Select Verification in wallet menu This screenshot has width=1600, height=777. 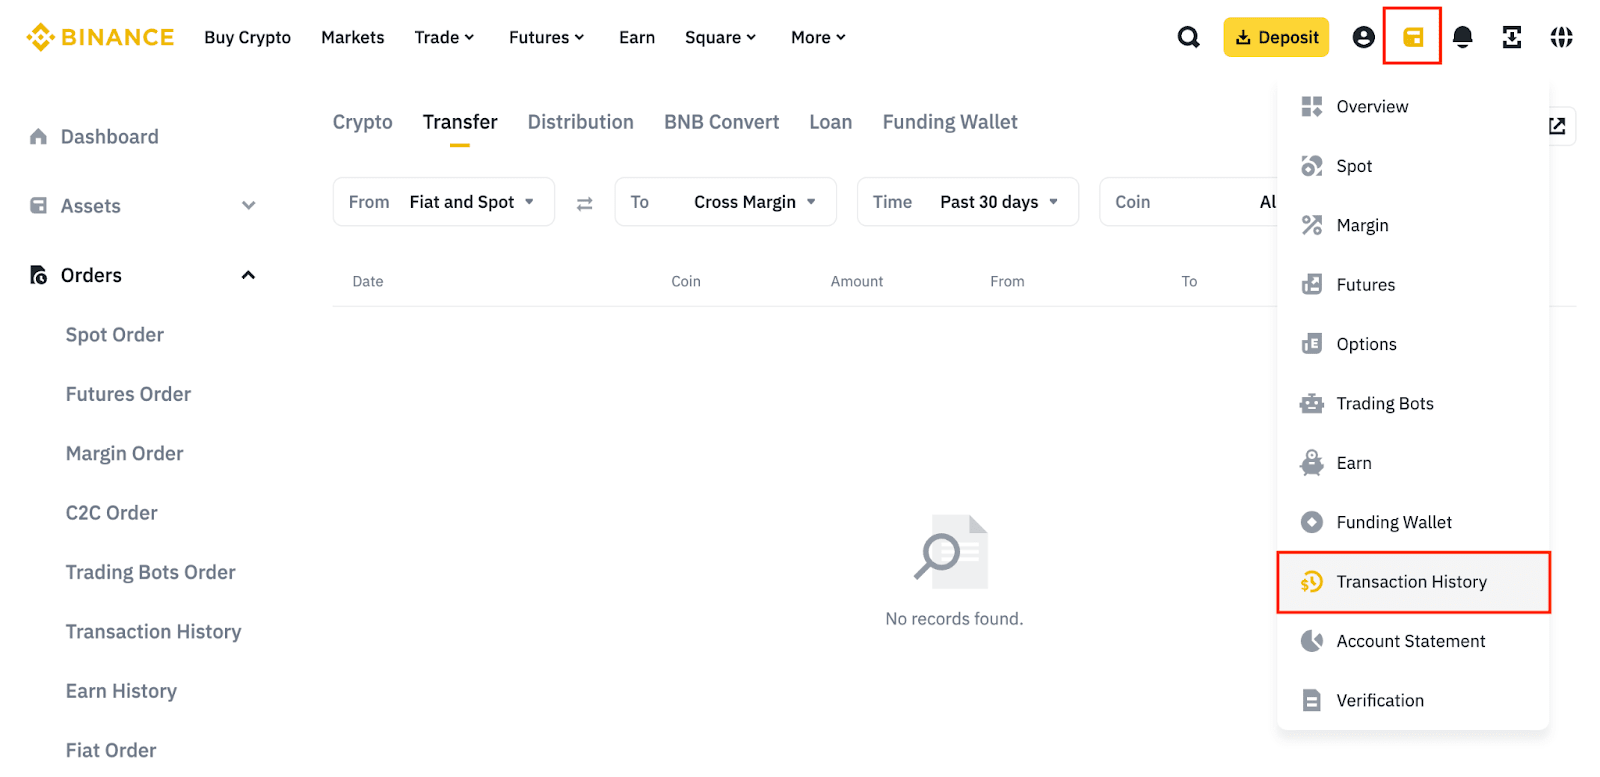coord(1413,700)
